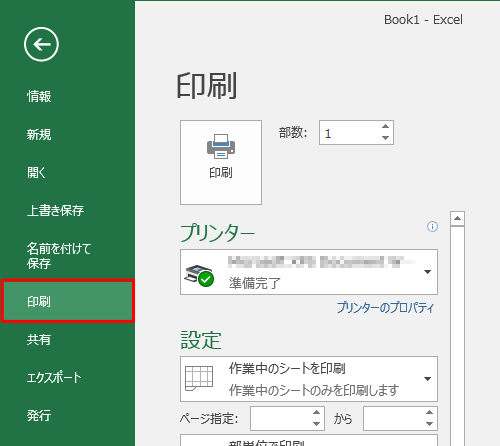Select 新規 in the sidebar
The width and height of the screenshot is (500, 446).
39,135
